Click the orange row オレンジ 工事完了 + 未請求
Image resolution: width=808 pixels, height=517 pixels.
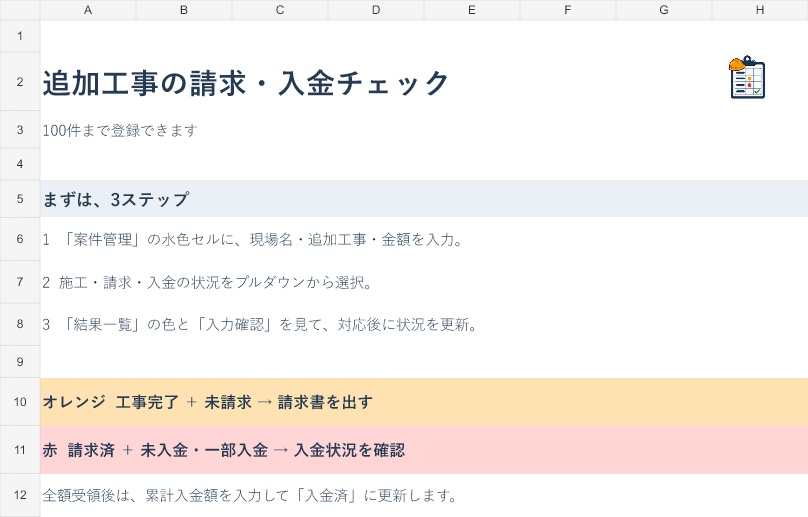point(424,402)
